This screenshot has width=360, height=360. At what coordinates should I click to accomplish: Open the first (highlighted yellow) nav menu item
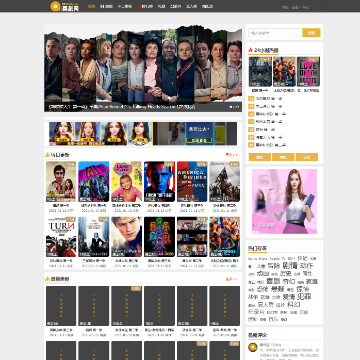[x=91, y=6]
